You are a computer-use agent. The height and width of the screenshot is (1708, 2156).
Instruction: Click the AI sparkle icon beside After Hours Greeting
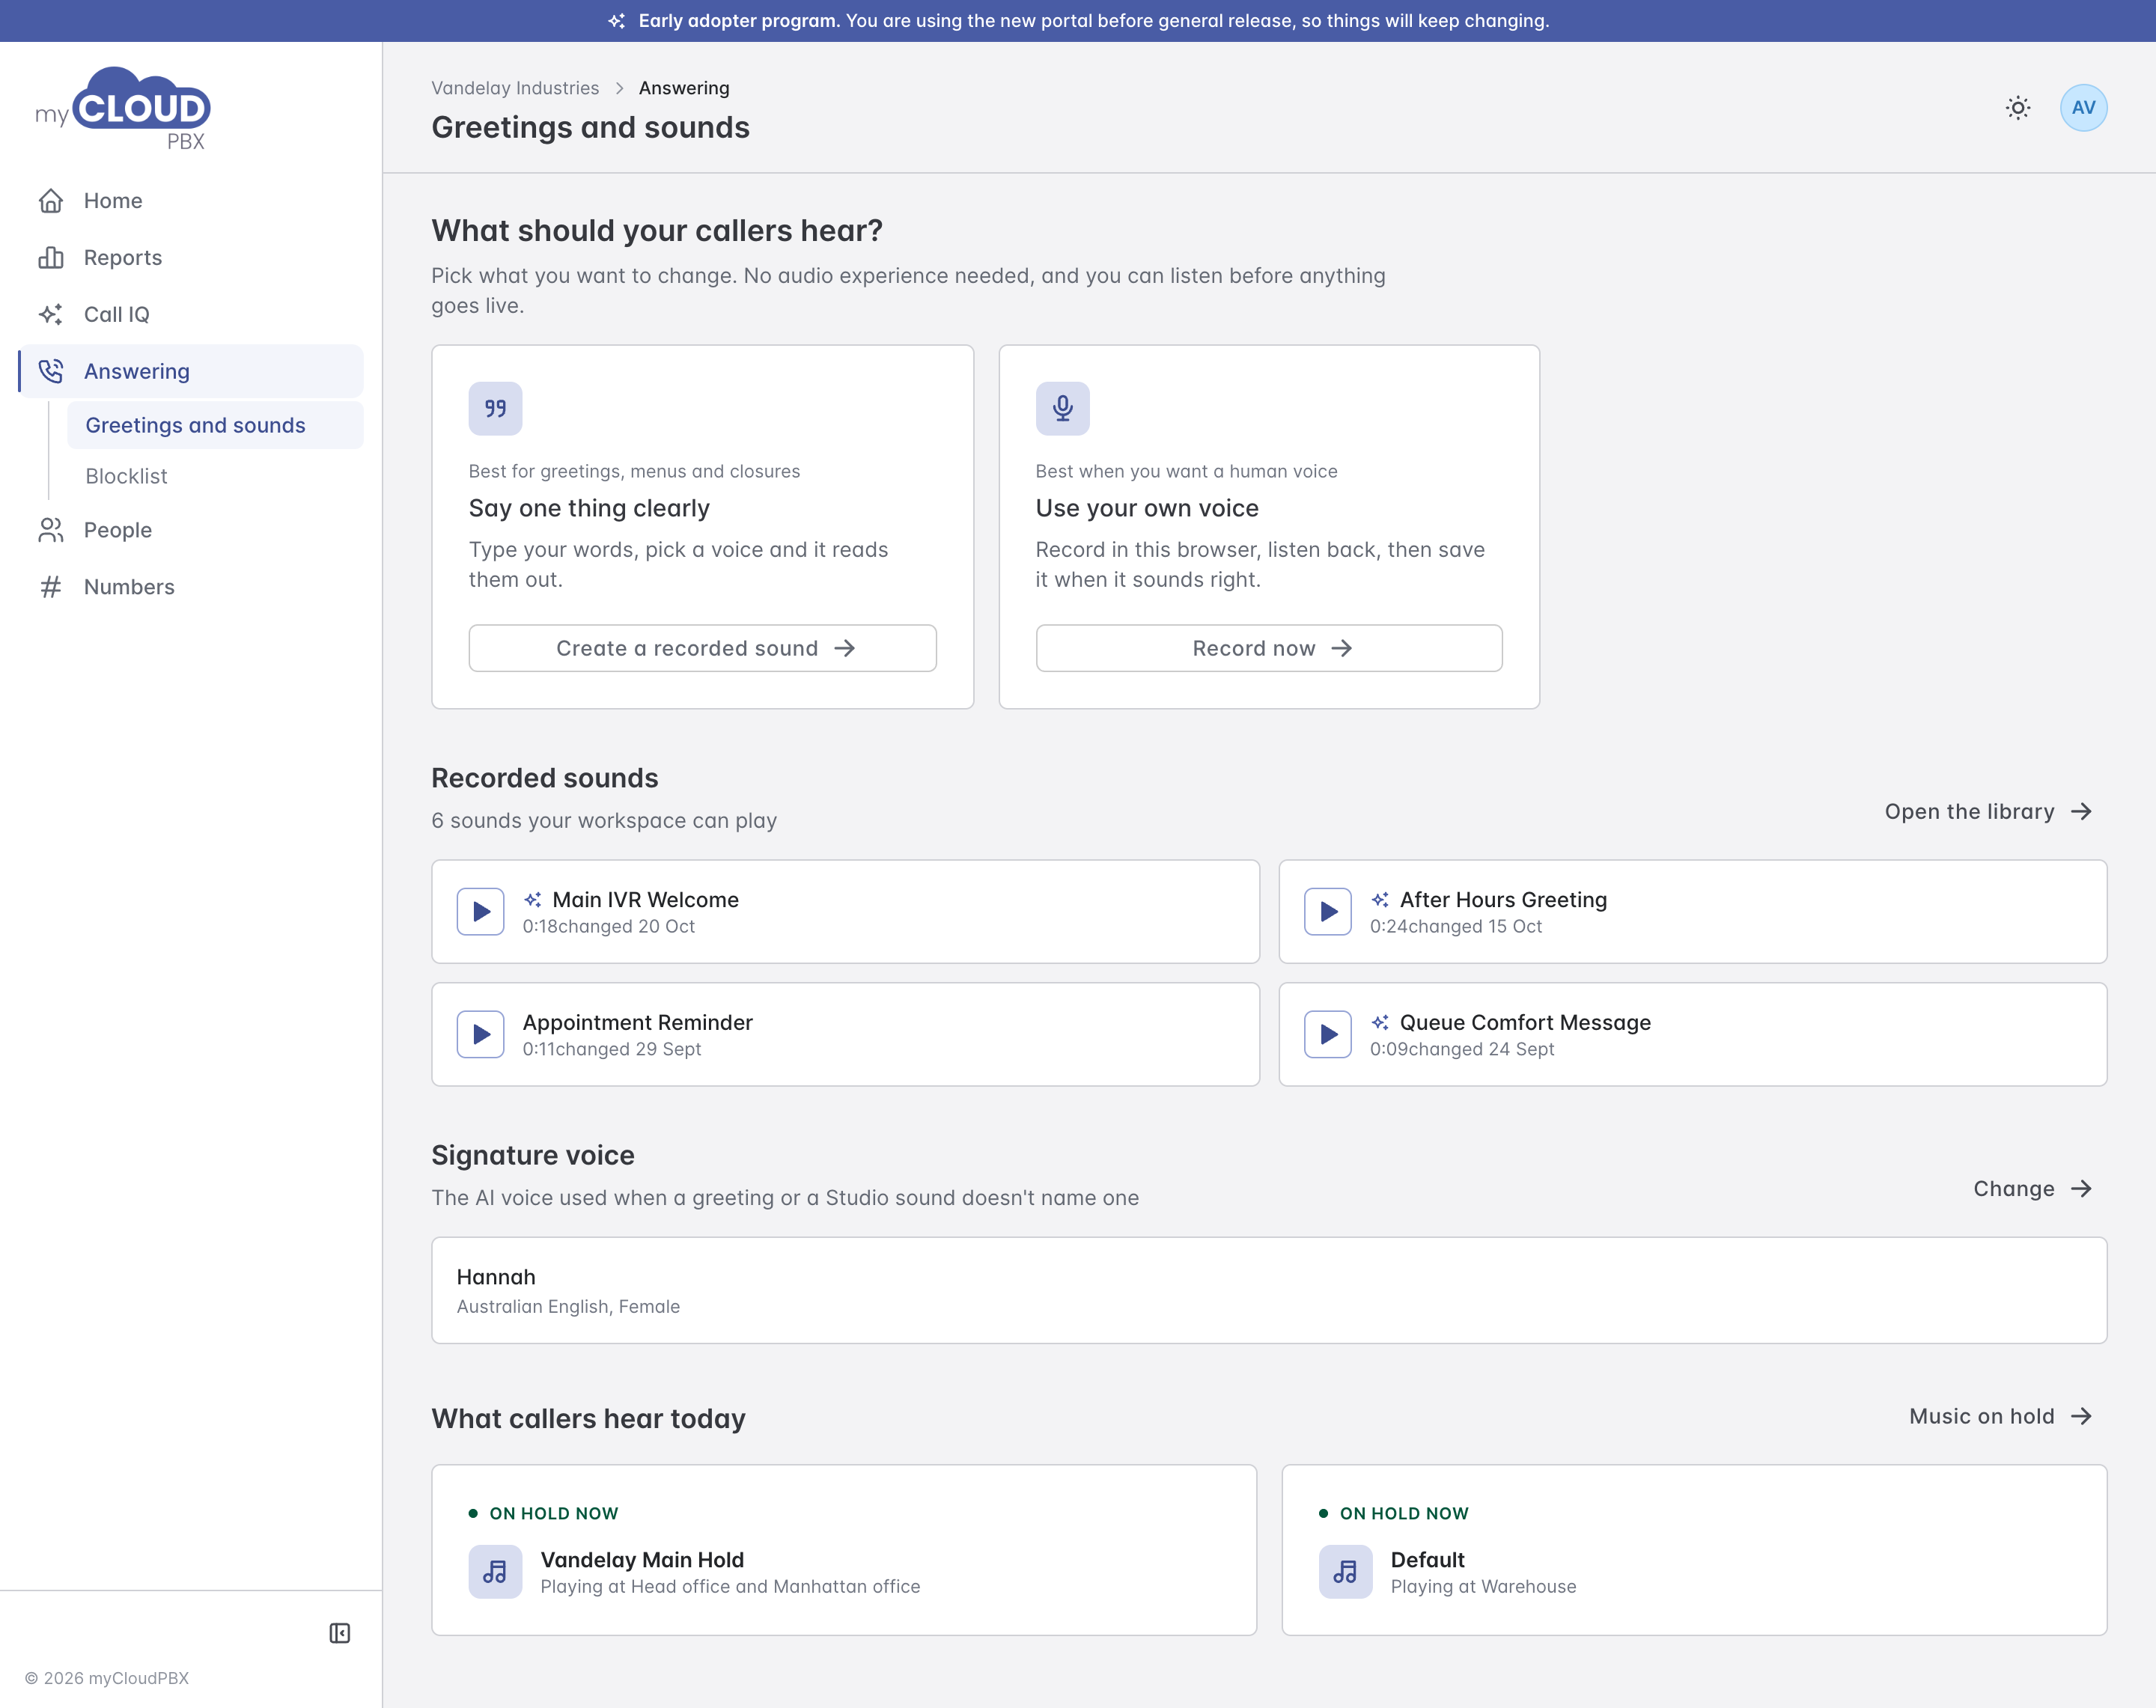(x=1380, y=900)
